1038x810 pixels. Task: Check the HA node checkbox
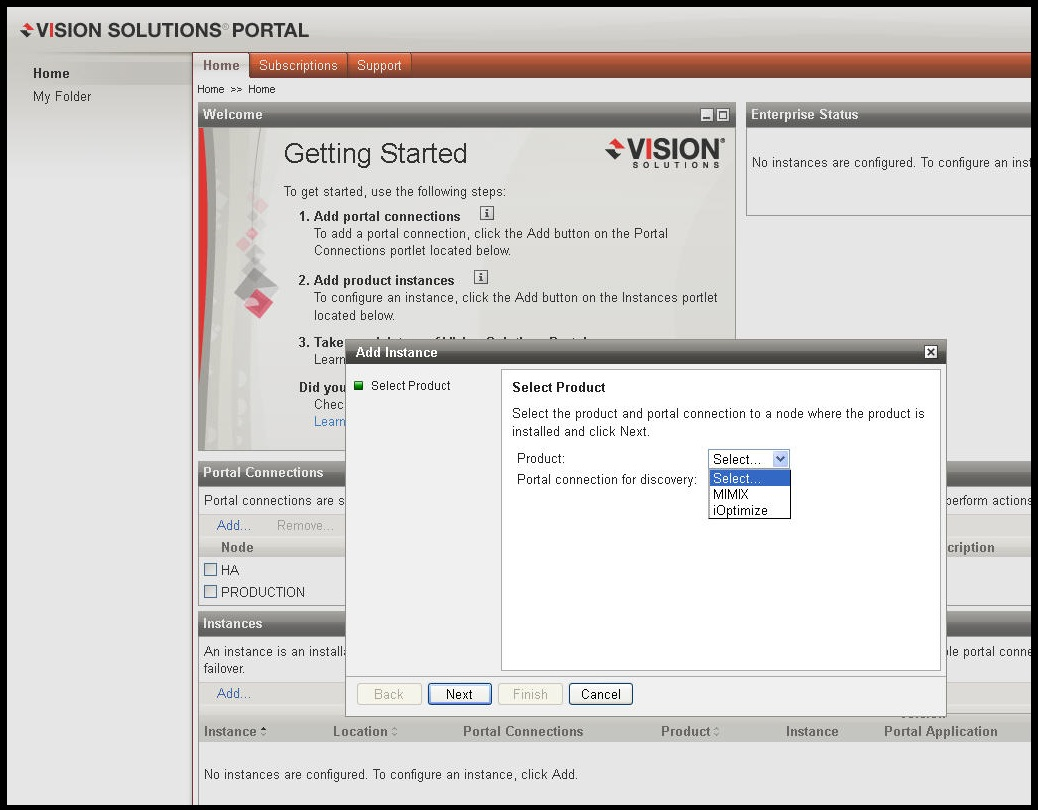point(211,569)
